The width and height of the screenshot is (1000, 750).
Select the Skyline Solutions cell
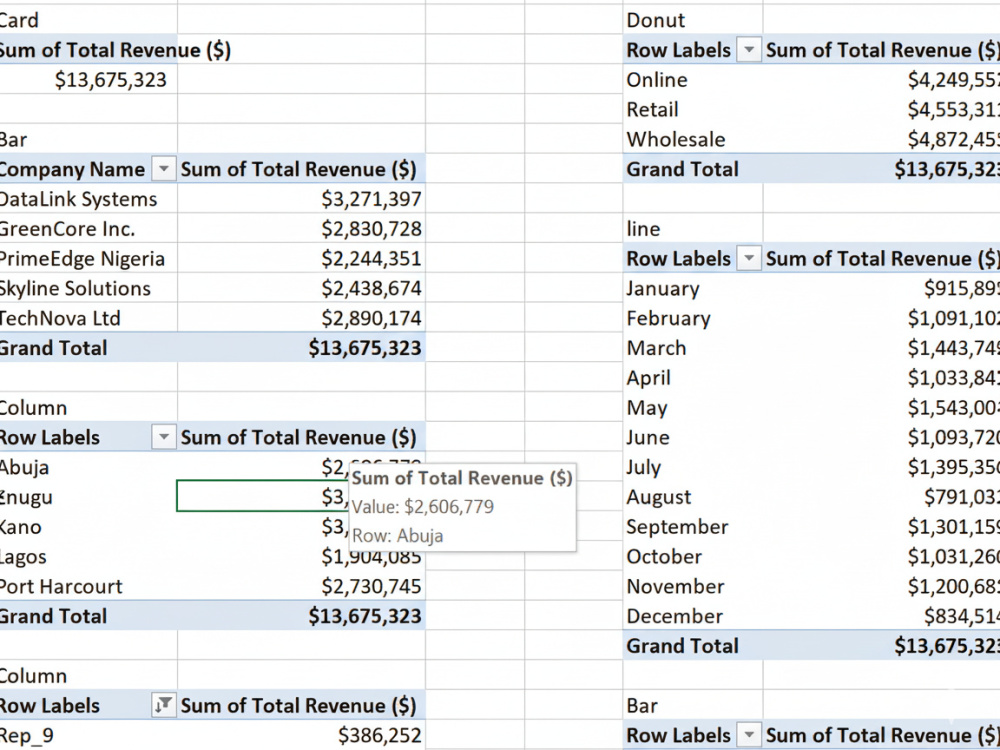coord(88,288)
